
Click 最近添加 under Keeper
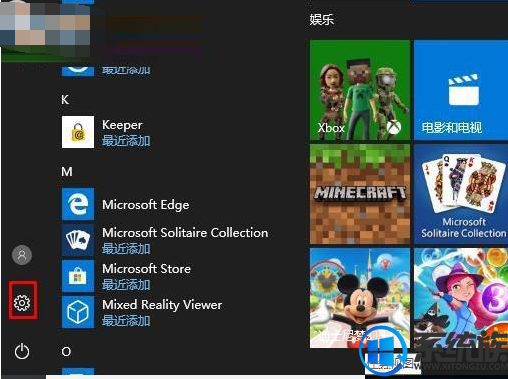126,141
